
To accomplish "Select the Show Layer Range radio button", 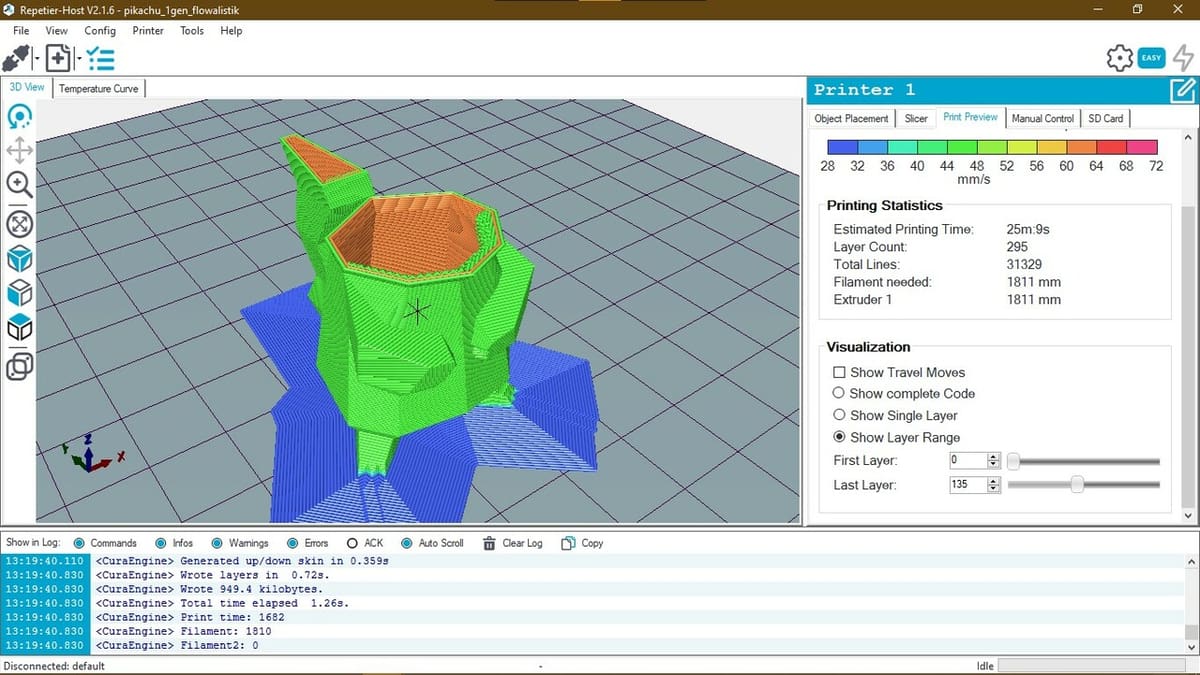I will 839,437.
